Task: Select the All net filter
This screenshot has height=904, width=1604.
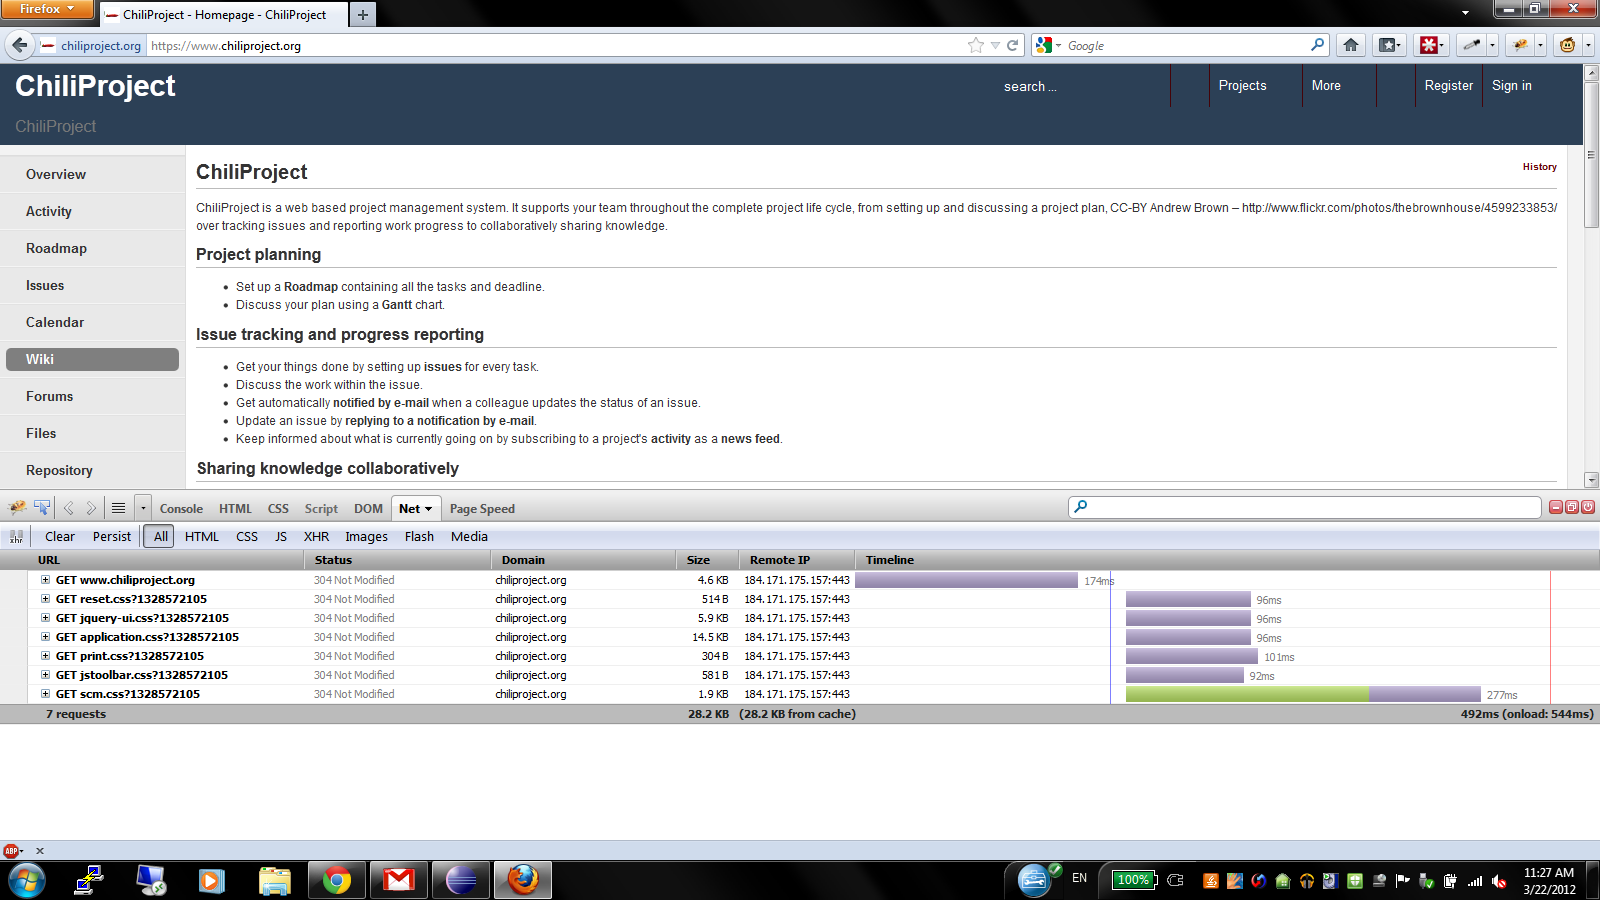Action: 160,537
